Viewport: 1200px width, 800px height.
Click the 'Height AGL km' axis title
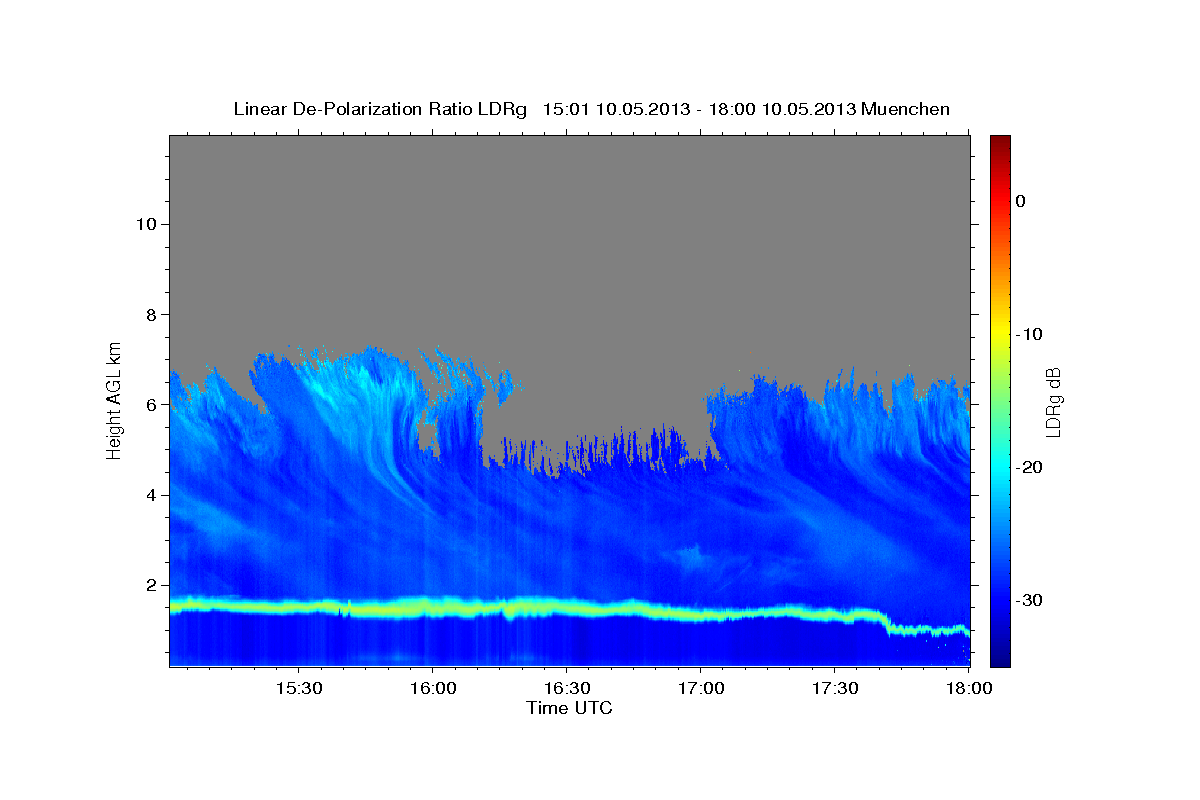[x=115, y=400]
